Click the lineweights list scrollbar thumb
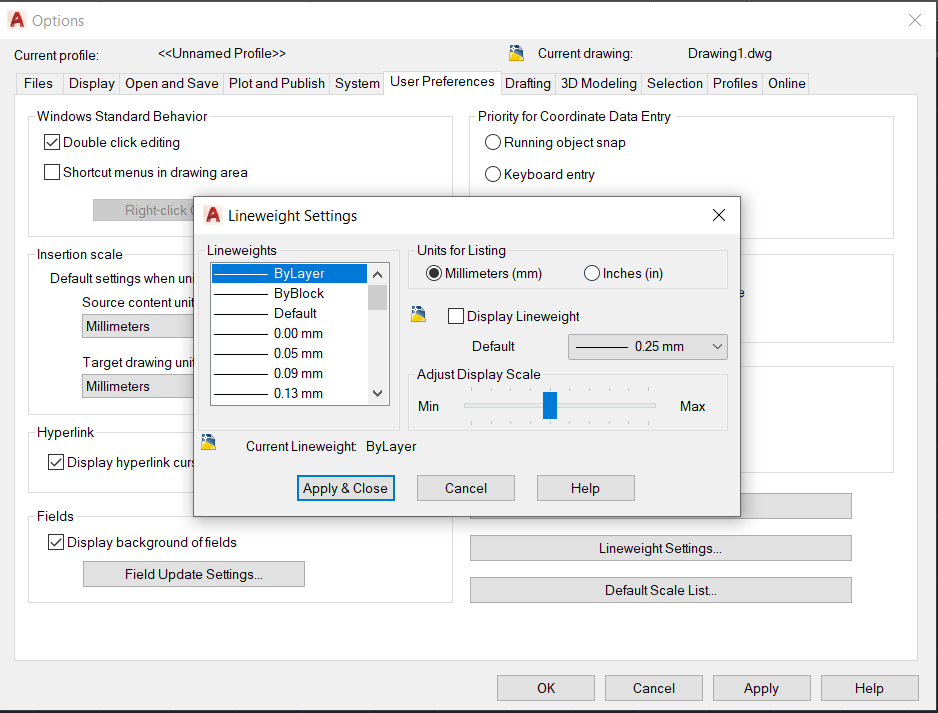The width and height of the screenshot is (938, 713). coord(377,297)
